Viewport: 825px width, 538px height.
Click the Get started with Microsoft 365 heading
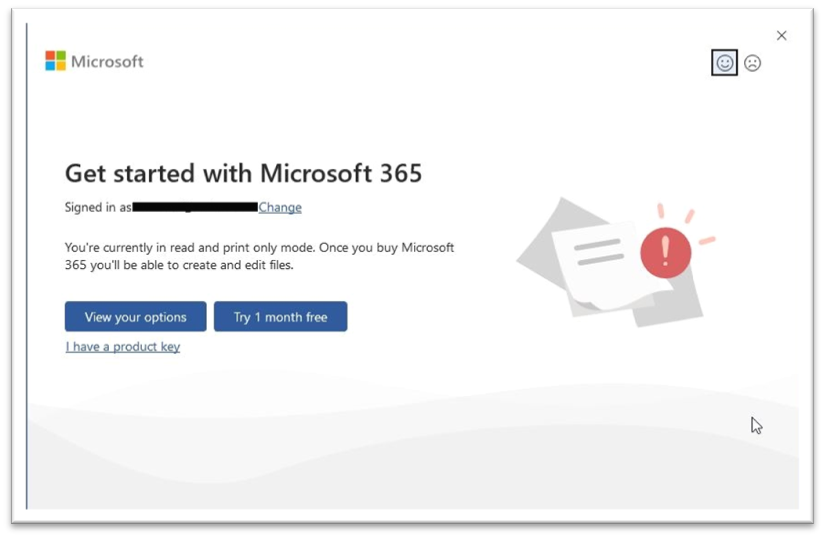click(243, 173)
